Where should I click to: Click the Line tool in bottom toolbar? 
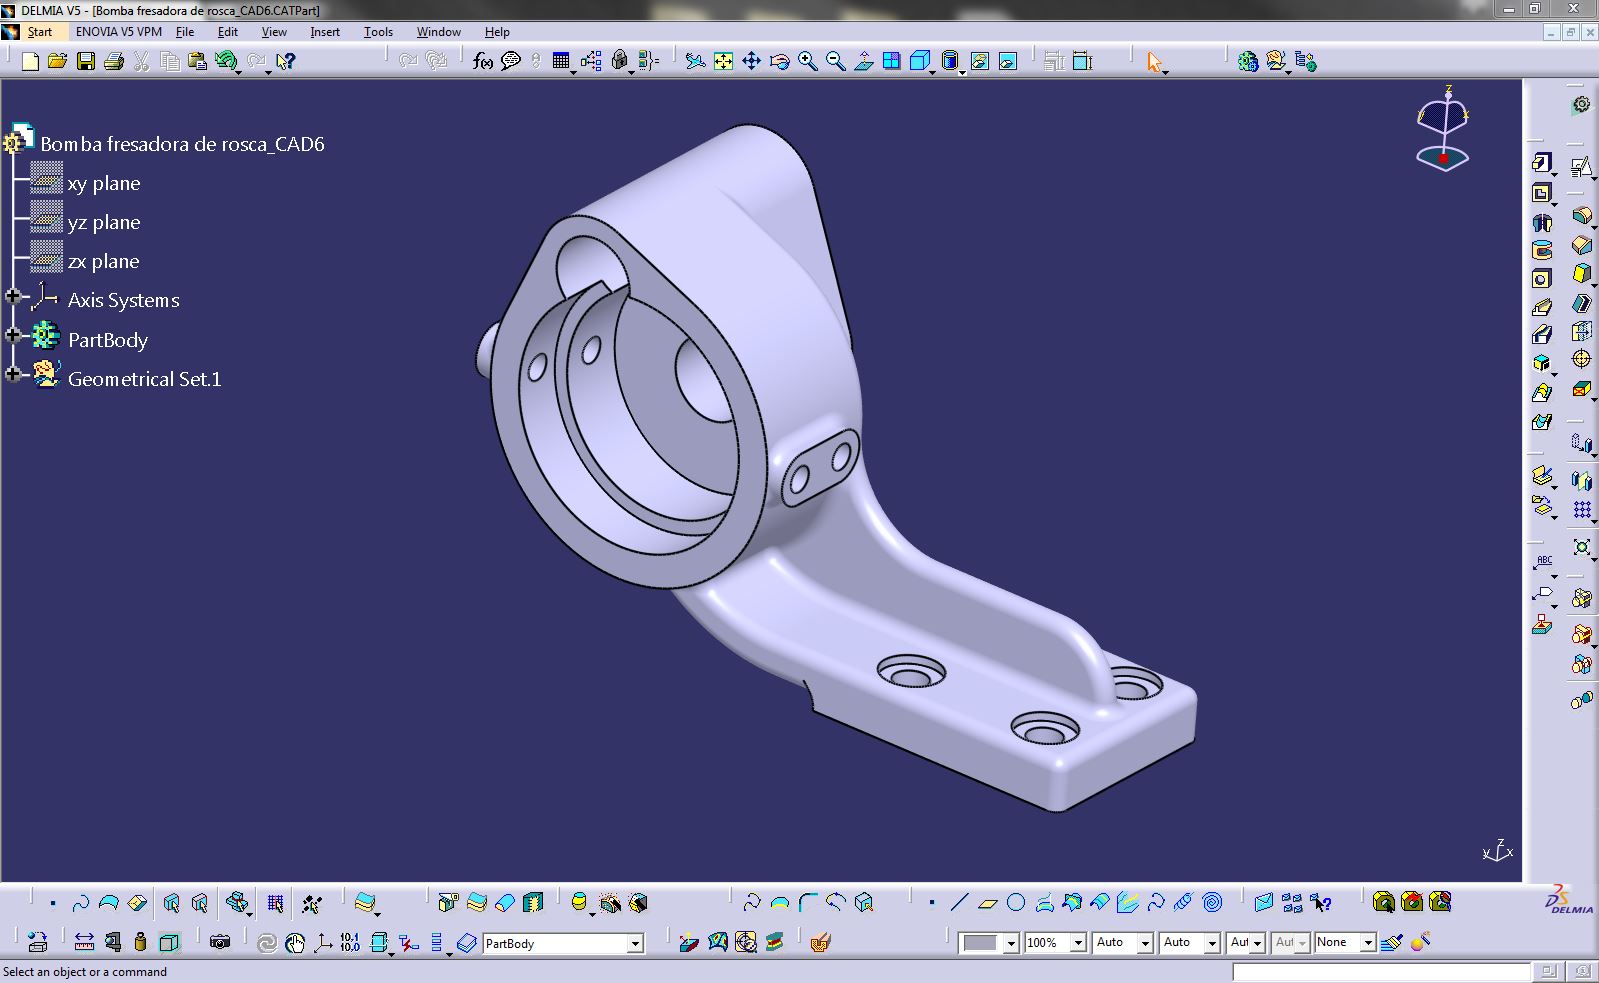point(959,903)
